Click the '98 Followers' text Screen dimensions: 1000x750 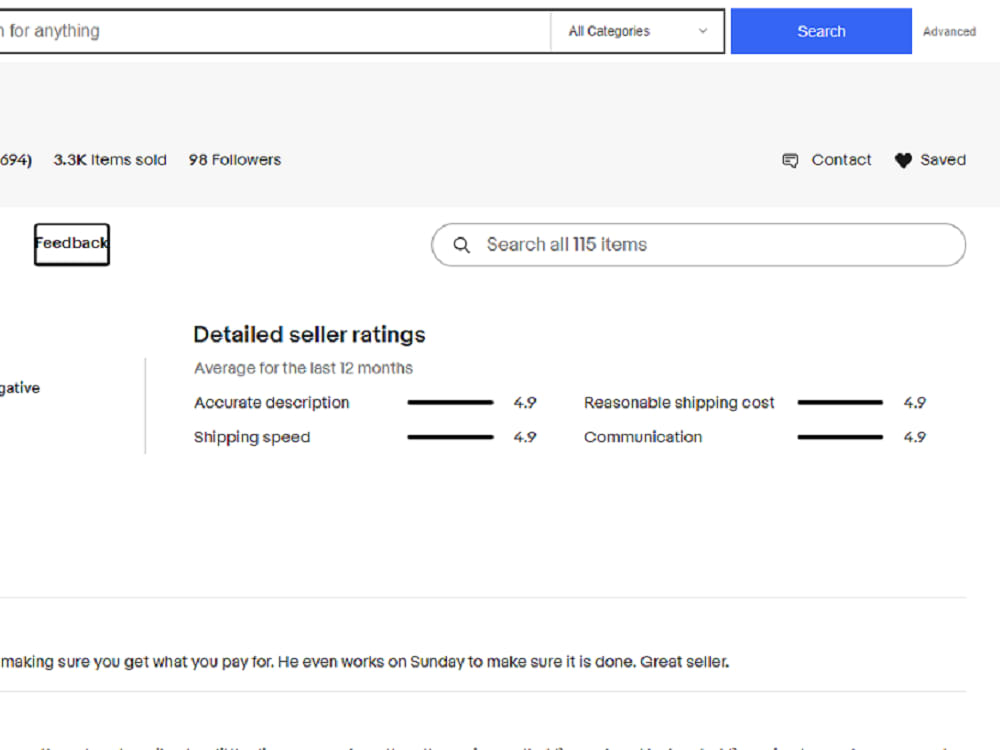(x=235, y=160)
